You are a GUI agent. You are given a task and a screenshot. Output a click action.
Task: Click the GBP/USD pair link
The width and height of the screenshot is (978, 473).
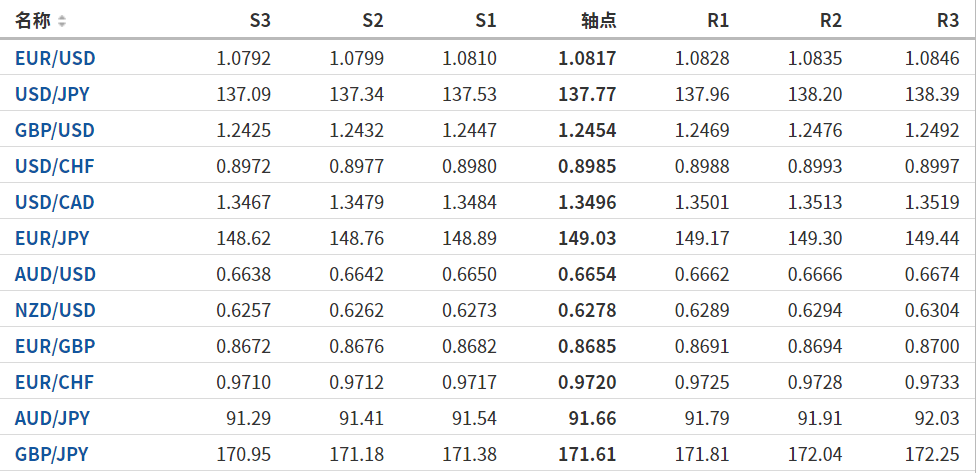pos(55,130)
